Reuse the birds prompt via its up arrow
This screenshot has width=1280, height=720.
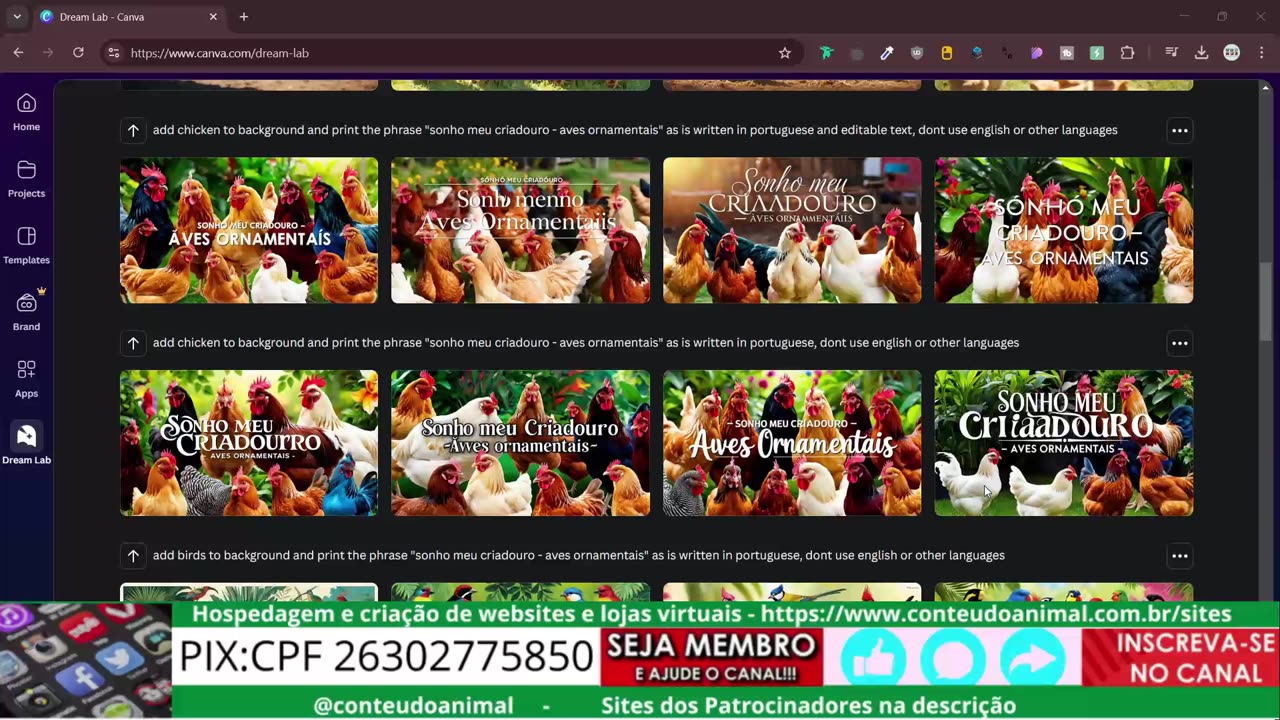coord(133,556)
